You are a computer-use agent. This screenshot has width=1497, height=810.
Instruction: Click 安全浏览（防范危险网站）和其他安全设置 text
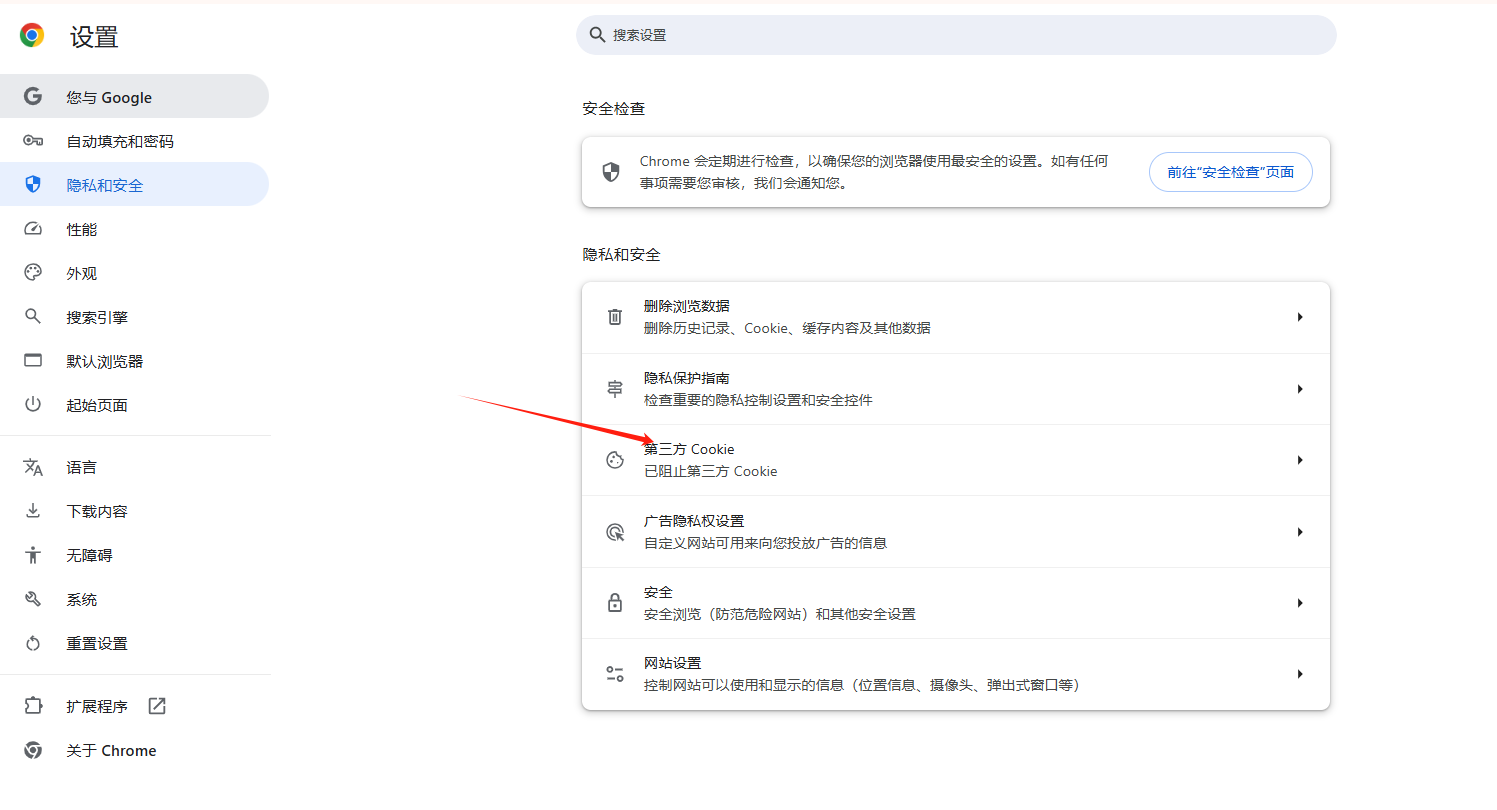tap(780, 614)
